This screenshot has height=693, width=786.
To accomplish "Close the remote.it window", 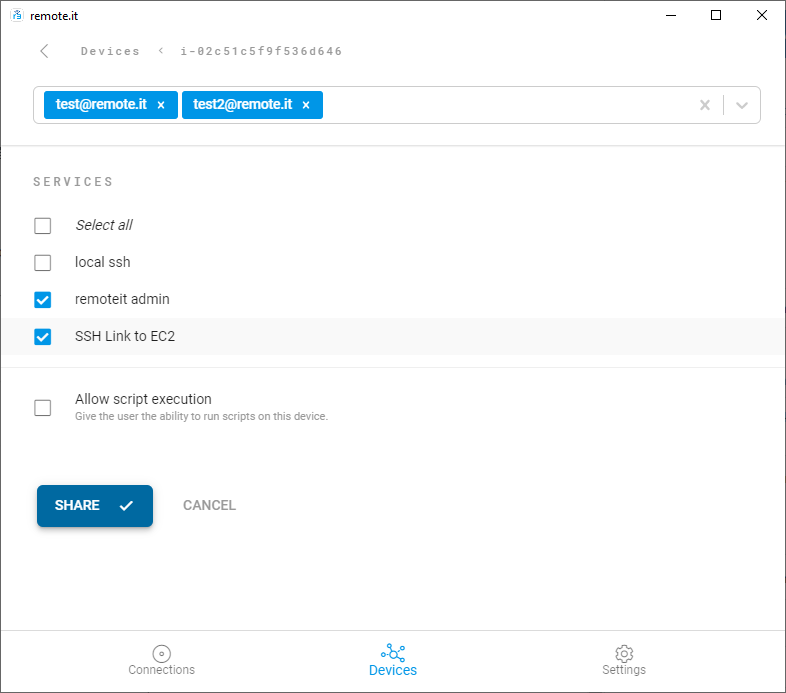I will point(761,16).
